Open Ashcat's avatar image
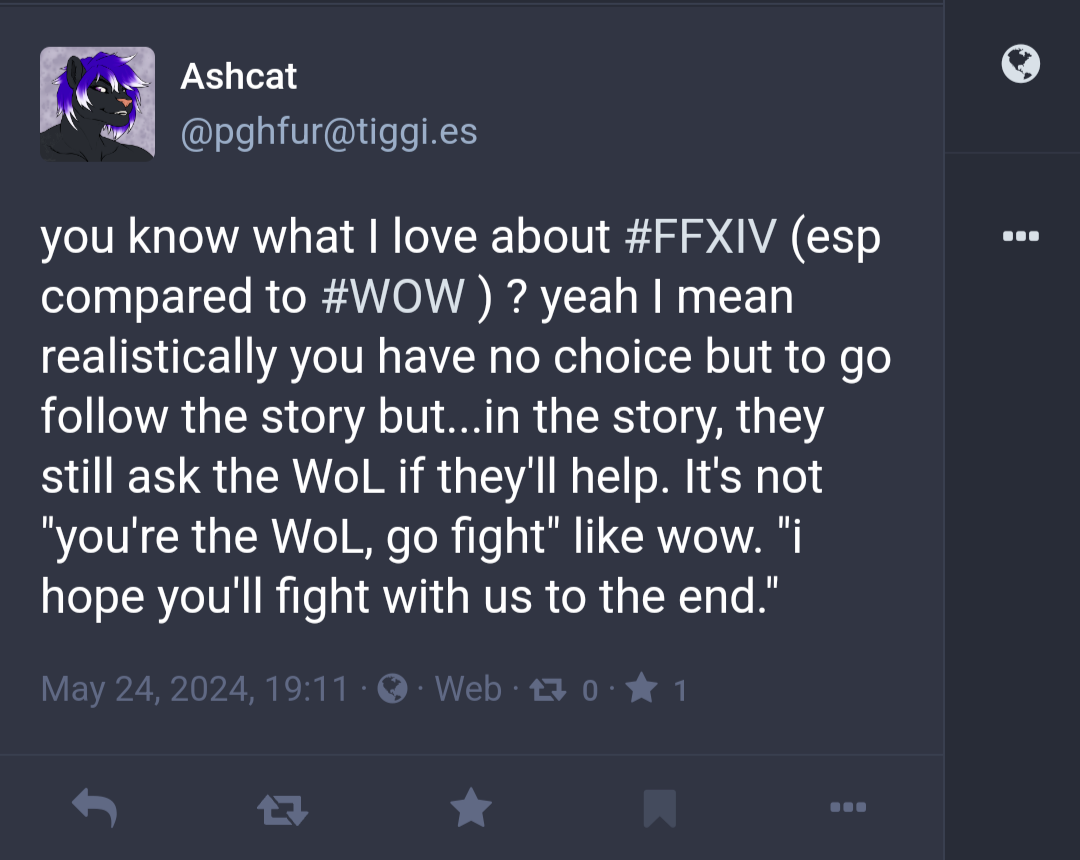 pyautogui.click(x=97, y=104)
